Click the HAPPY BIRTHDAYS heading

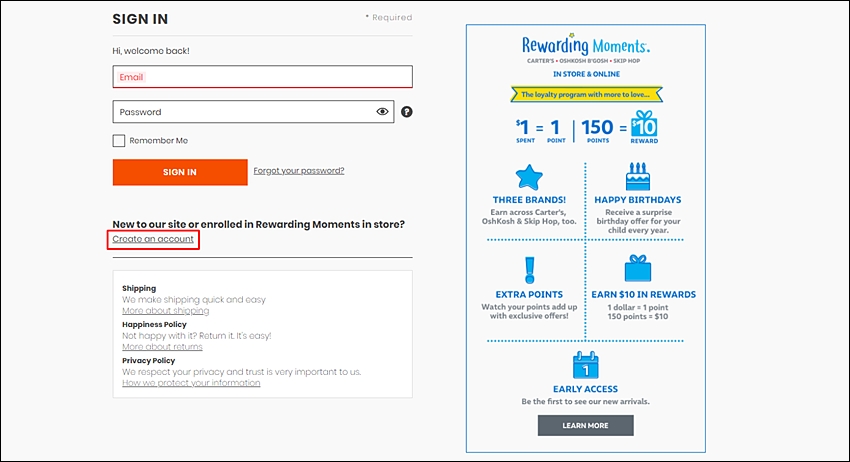(x=638, y=200)
